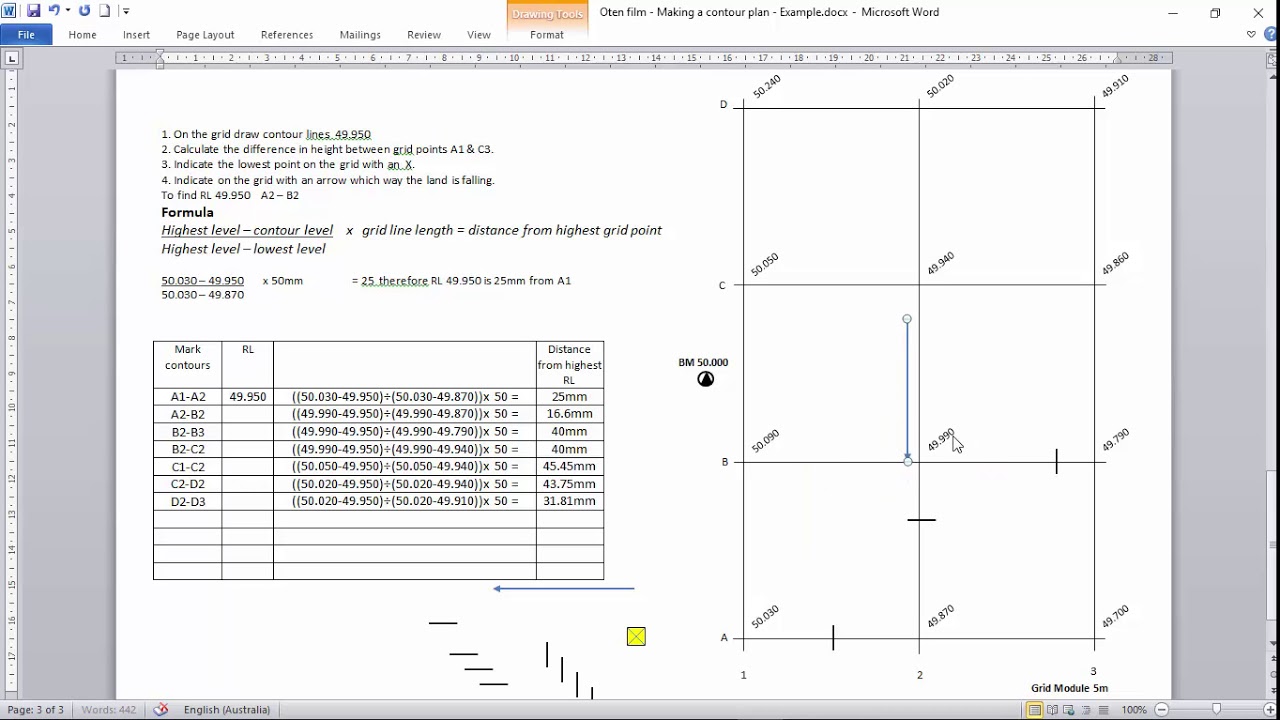Switch to Web Layout view
Viewport: 1280px width, 720px height.
coord(1070,710)
